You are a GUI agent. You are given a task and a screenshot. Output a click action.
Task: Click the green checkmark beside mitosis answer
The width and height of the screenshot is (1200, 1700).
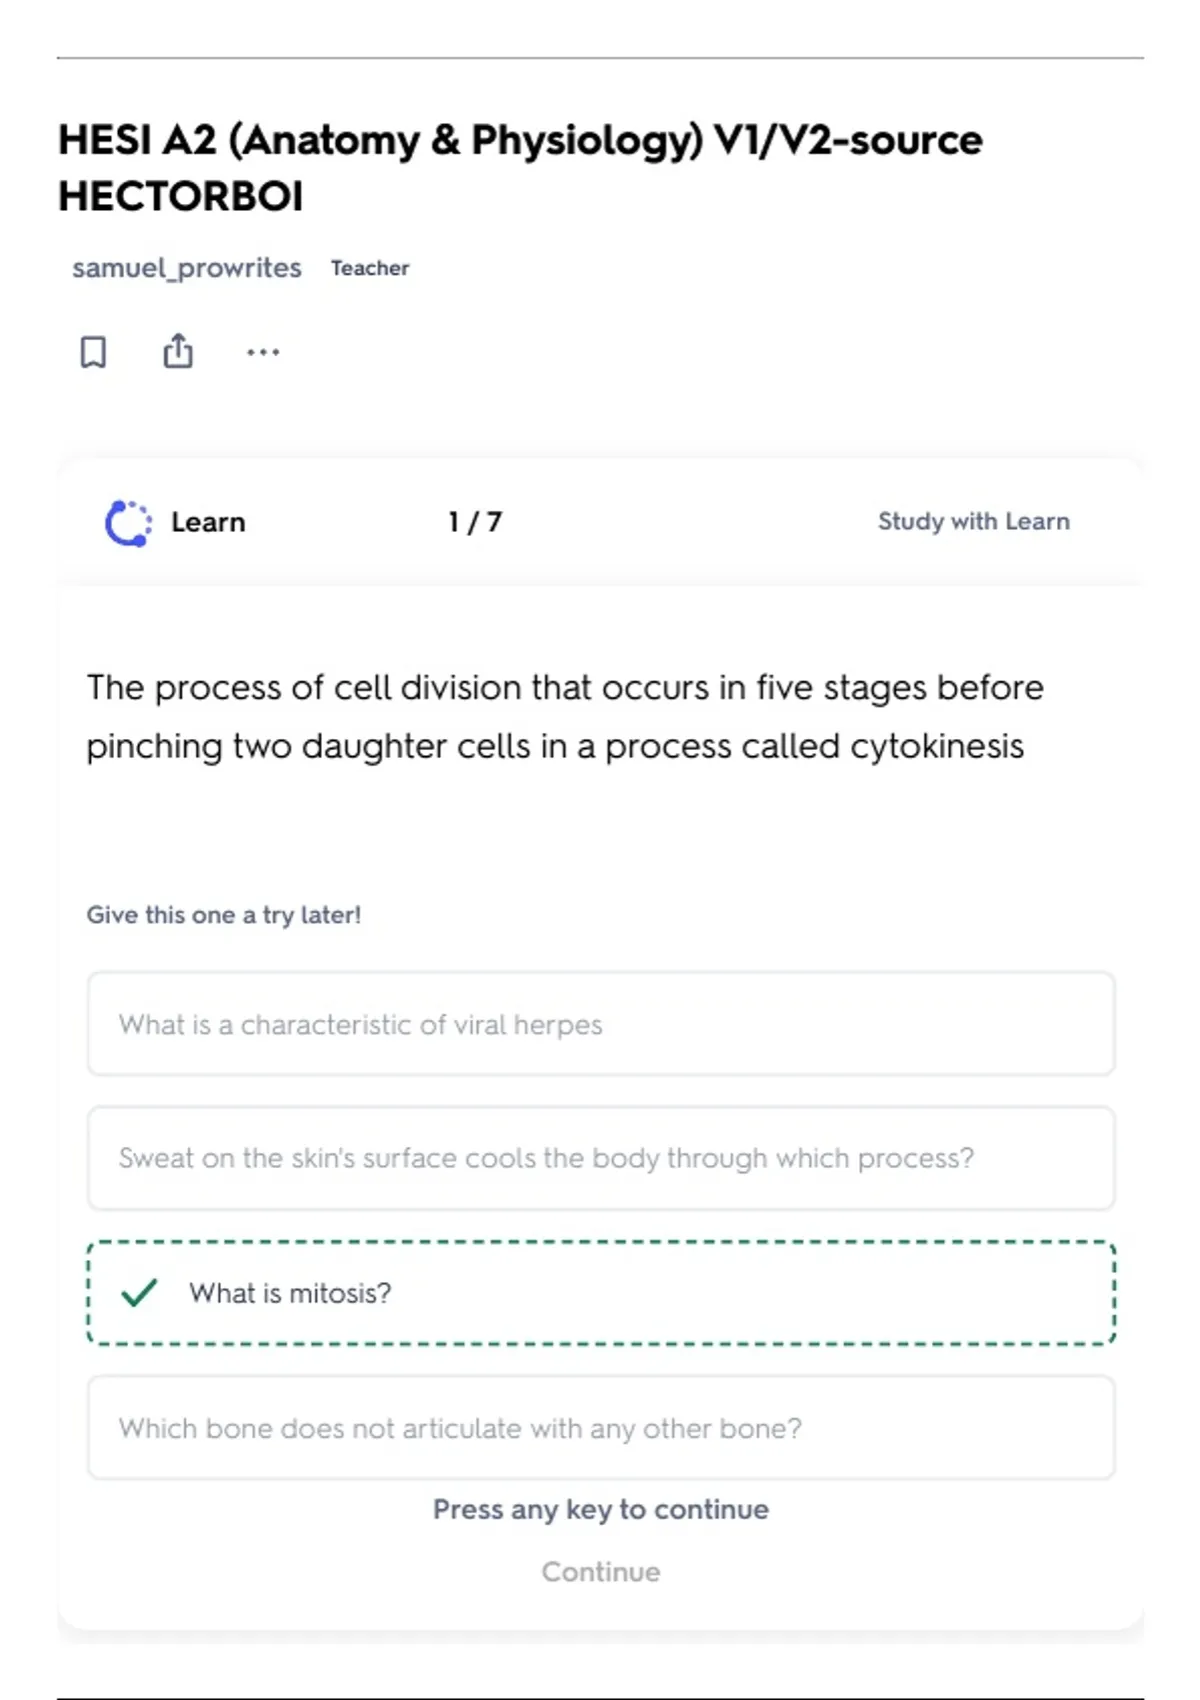pos(139,1292)
